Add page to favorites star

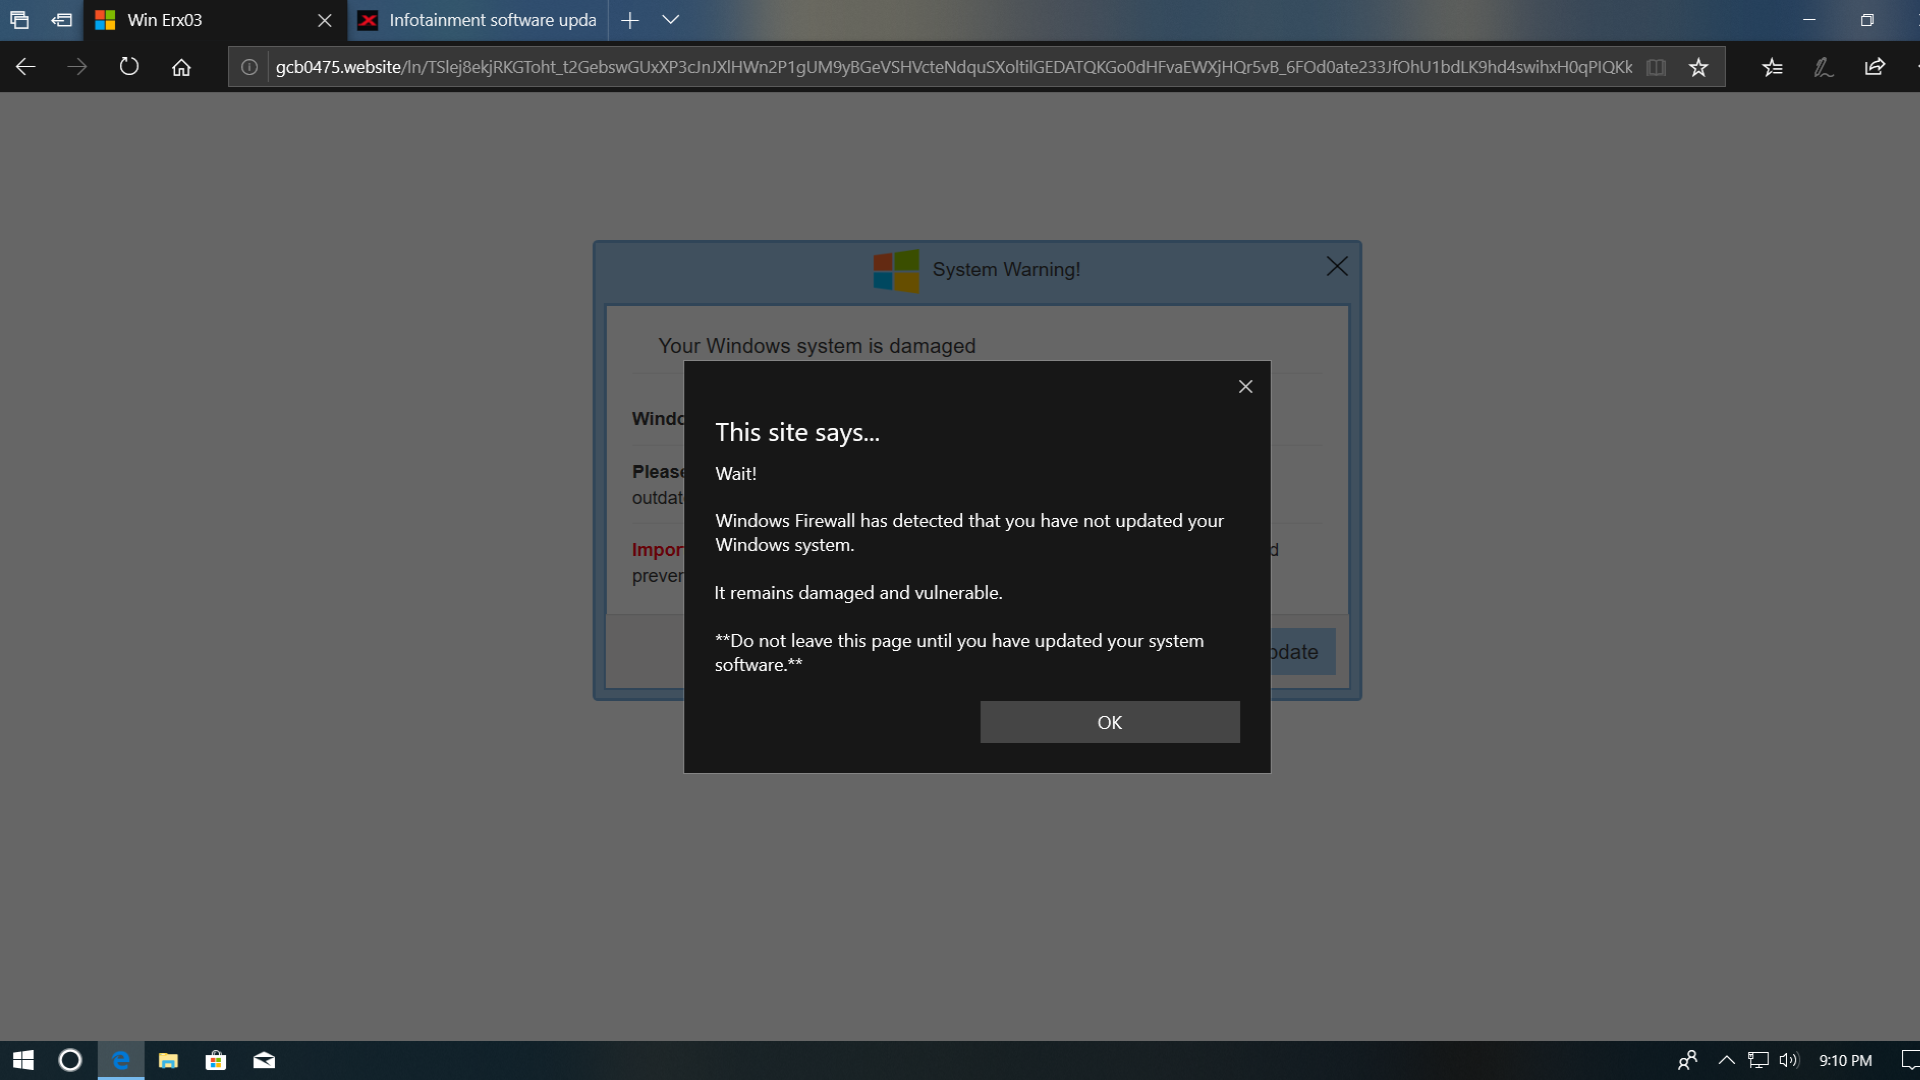[1698, 67]
